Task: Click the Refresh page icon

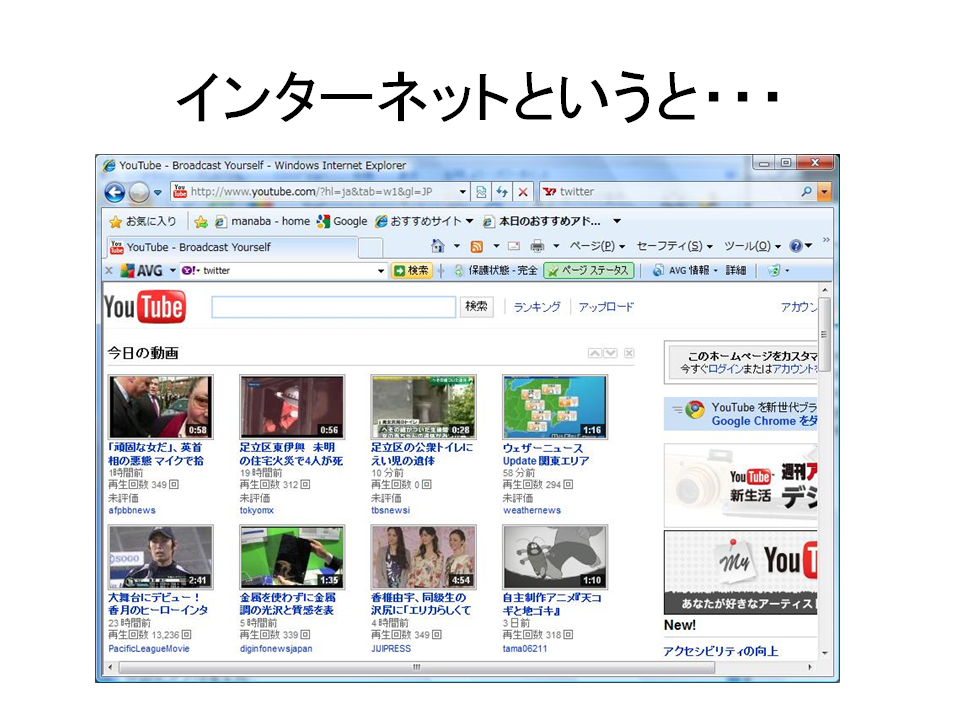Action: [502, 192]
